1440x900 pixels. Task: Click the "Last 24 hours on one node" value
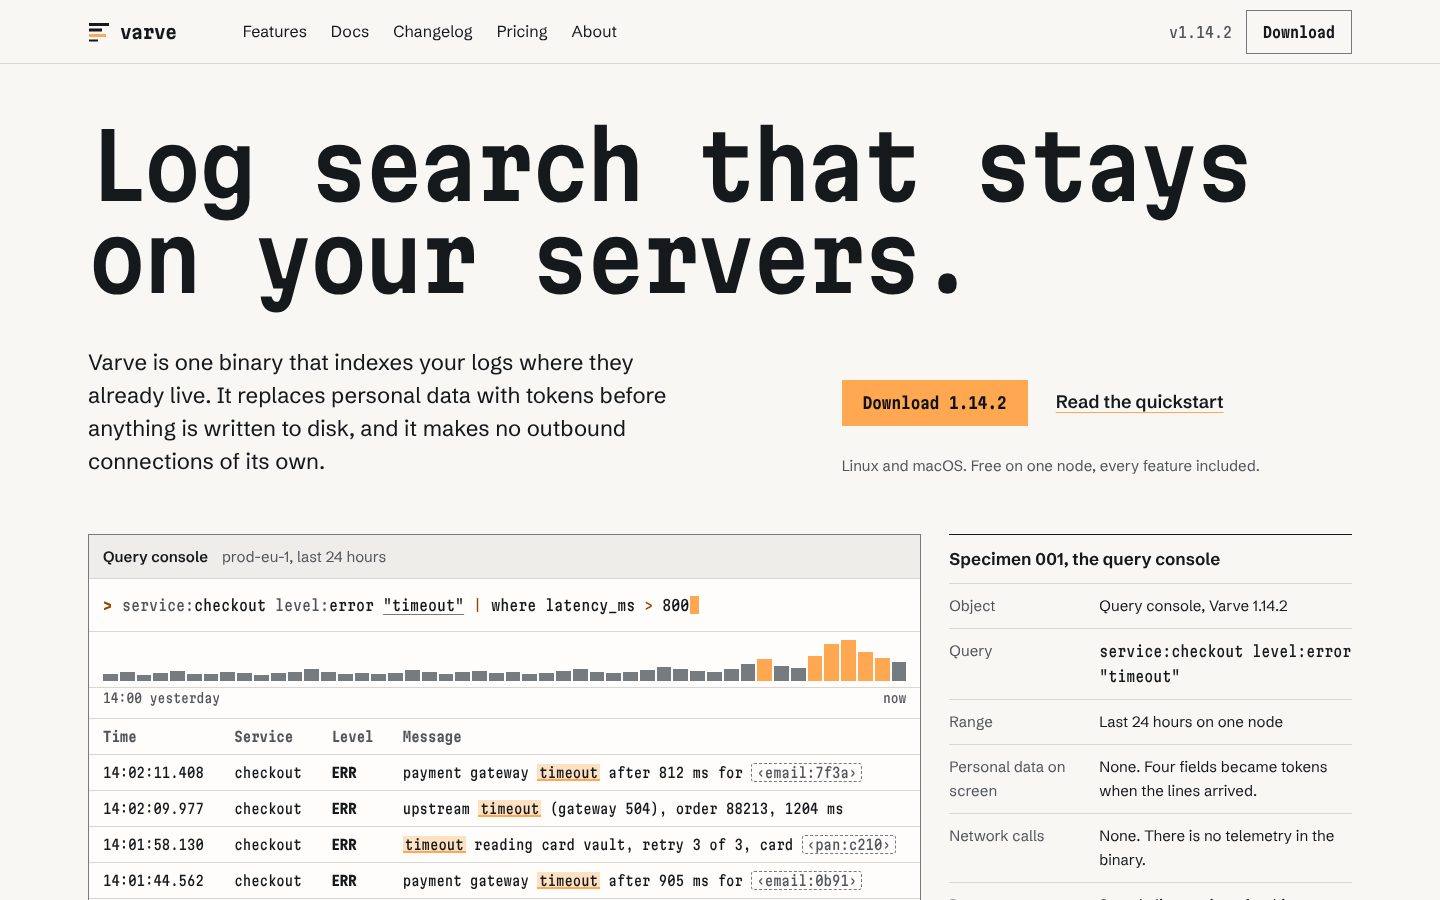(x=1190, y=722)
